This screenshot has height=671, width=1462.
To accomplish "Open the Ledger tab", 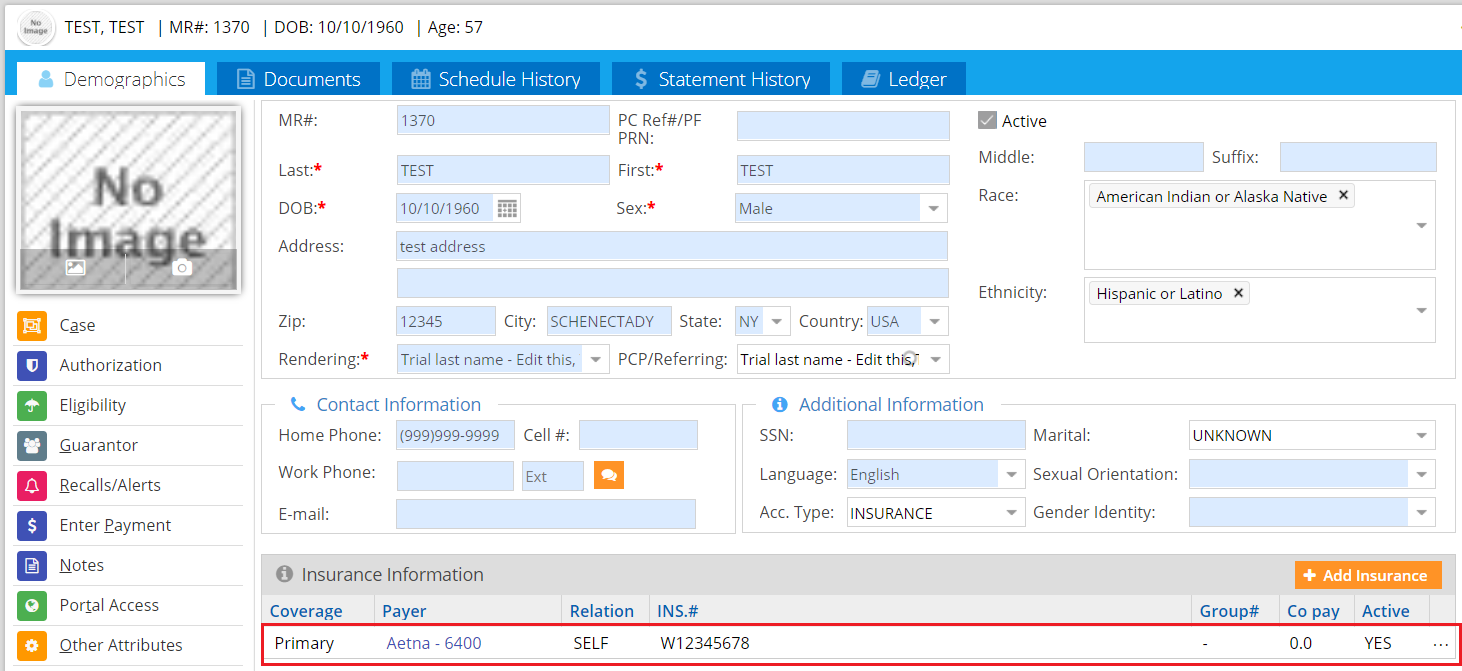I will 904,79.
